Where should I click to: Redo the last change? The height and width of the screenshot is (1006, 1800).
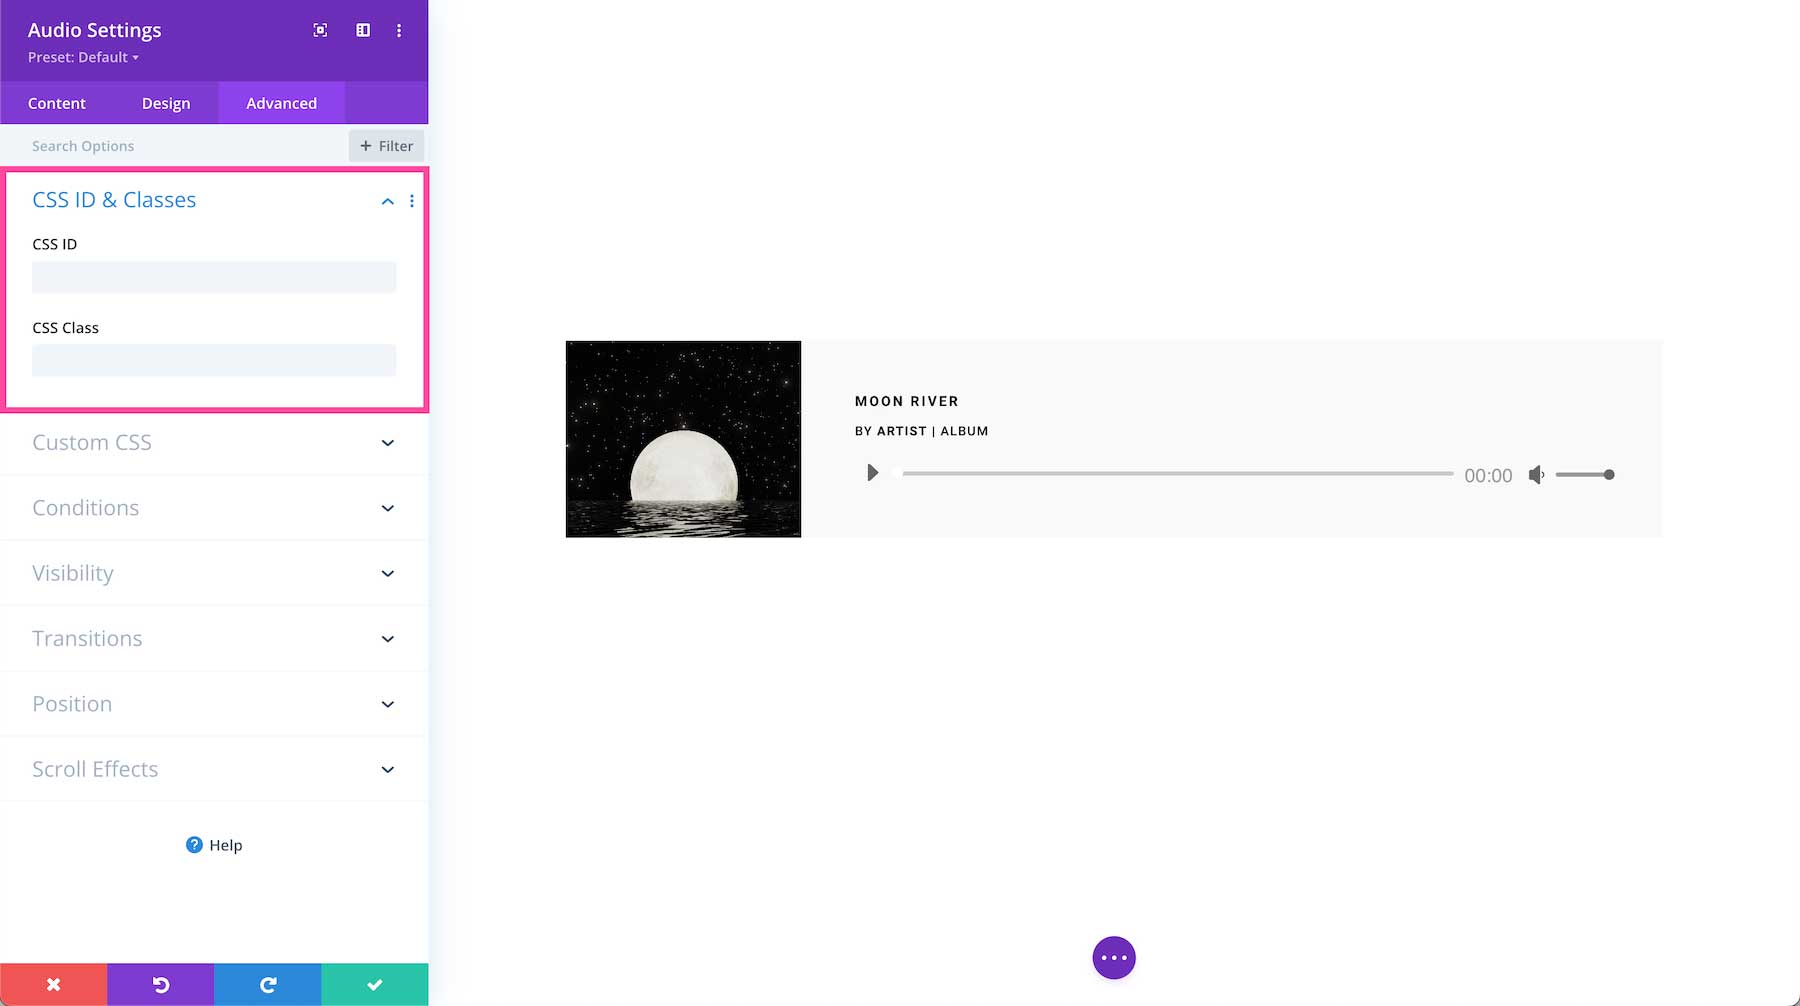click(267, 984)
